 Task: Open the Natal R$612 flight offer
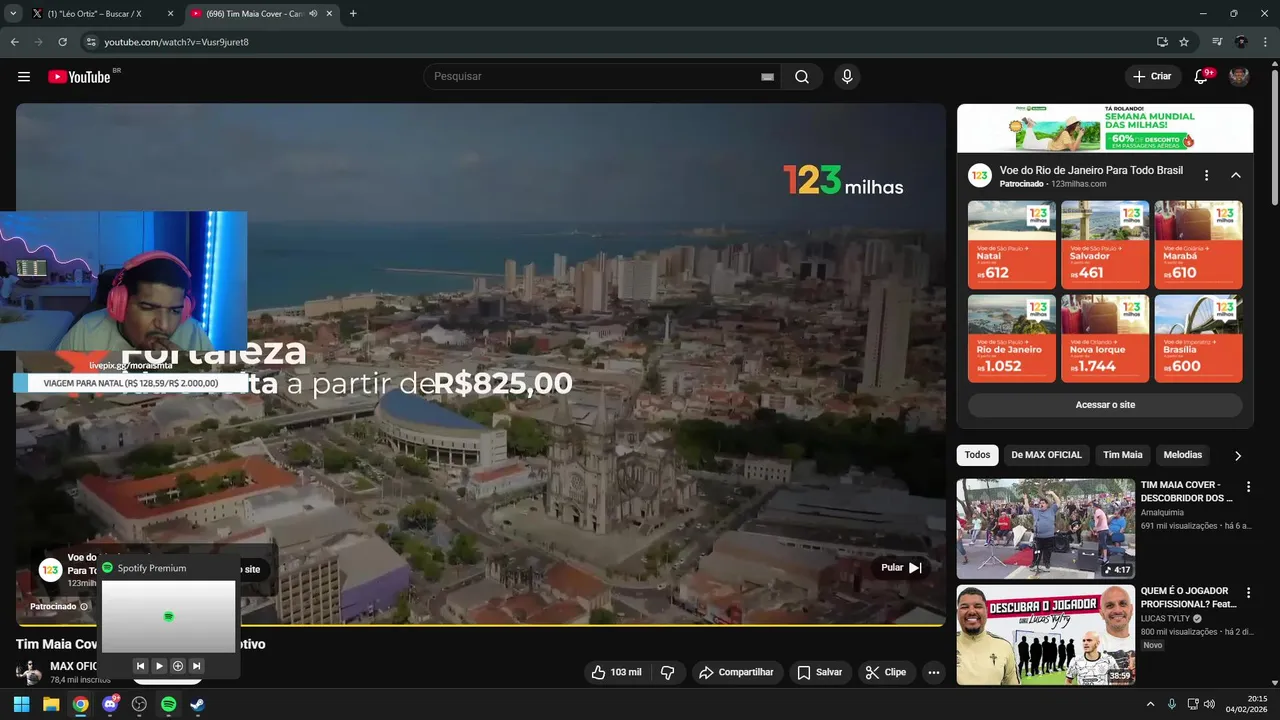(1012, 245)
